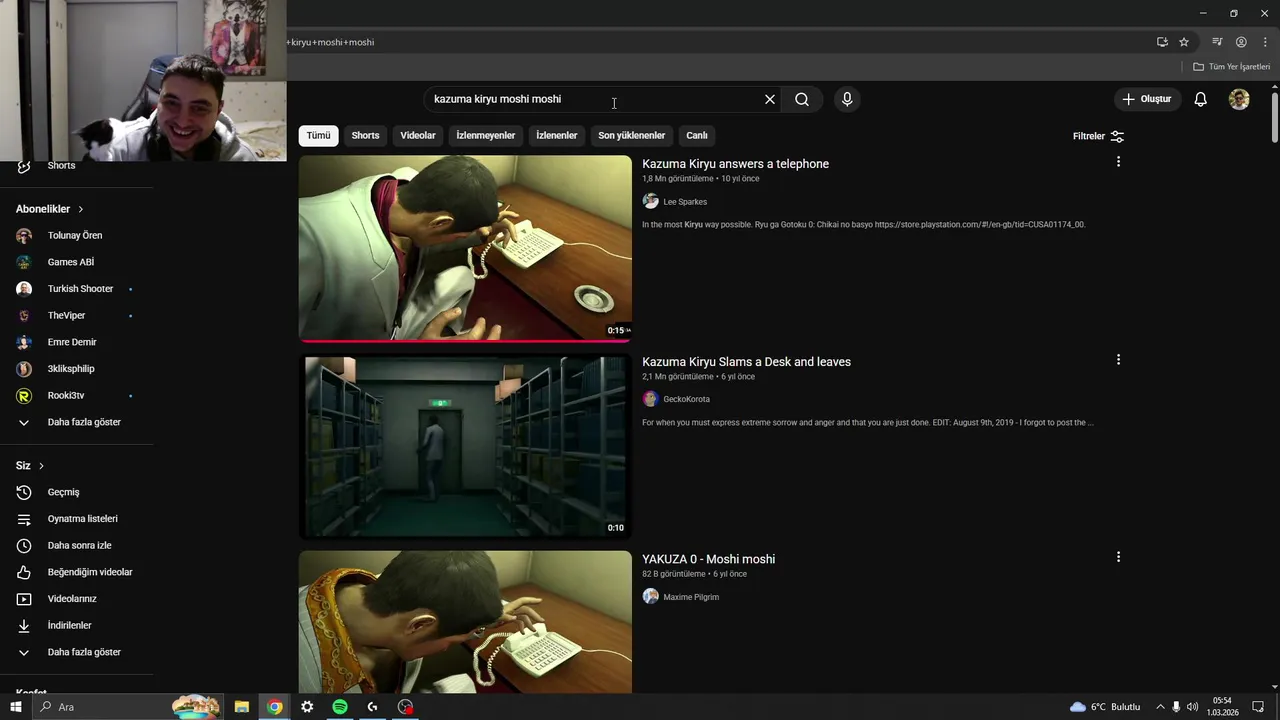Image resolution: width=1280 pixels, height=720 pixels.
Task: Click the install app icon in address bar
Action: coord(1162,42)
